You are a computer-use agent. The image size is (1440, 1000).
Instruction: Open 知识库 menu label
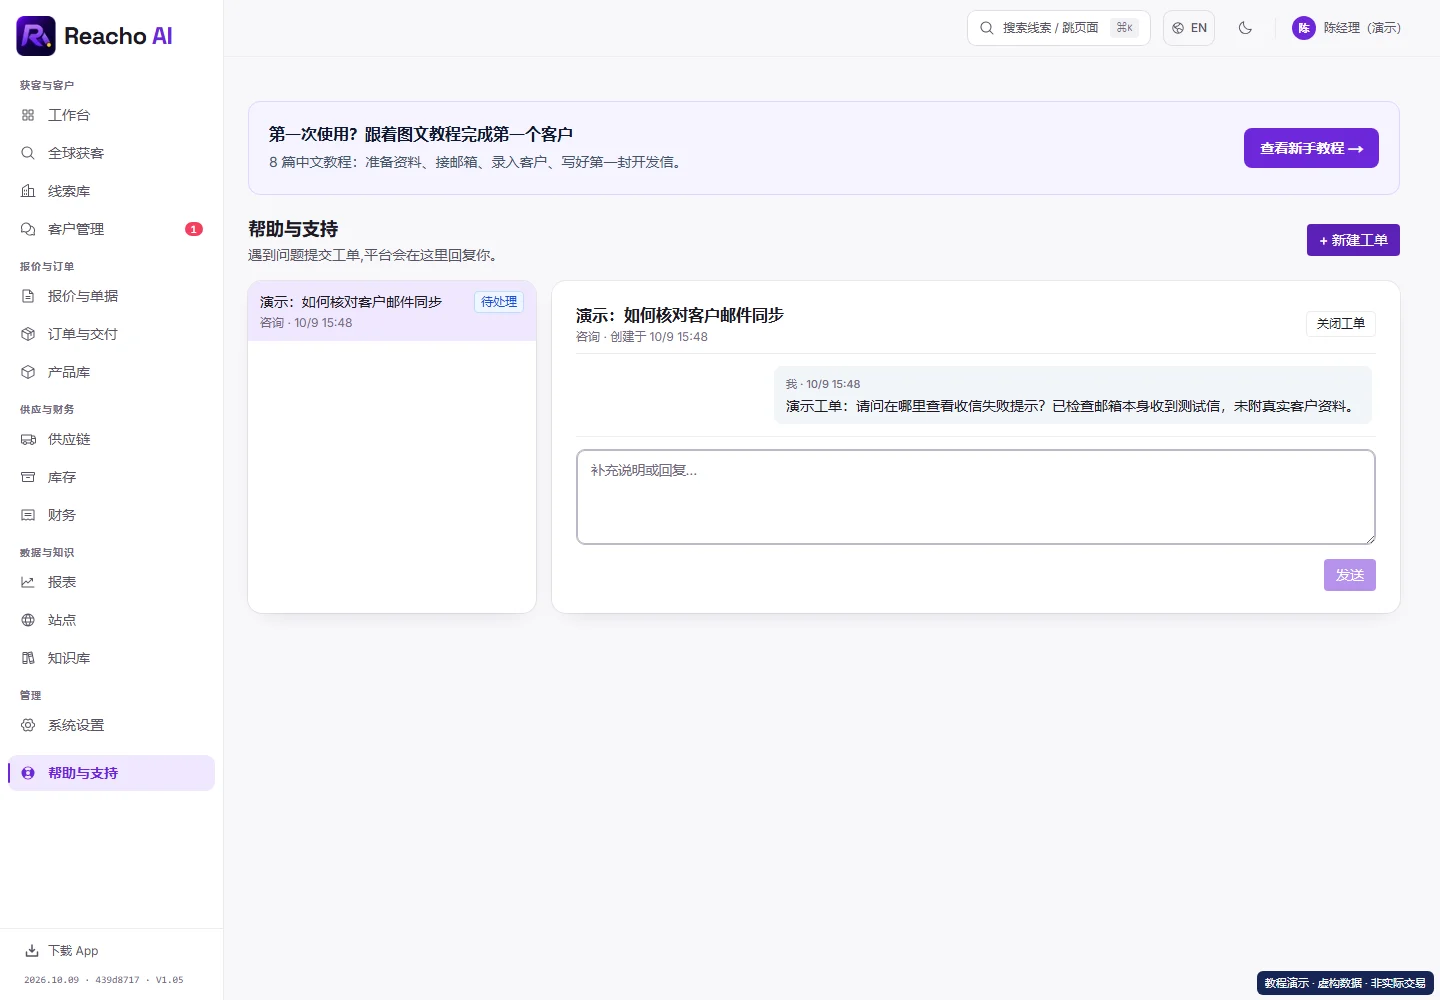69,658
